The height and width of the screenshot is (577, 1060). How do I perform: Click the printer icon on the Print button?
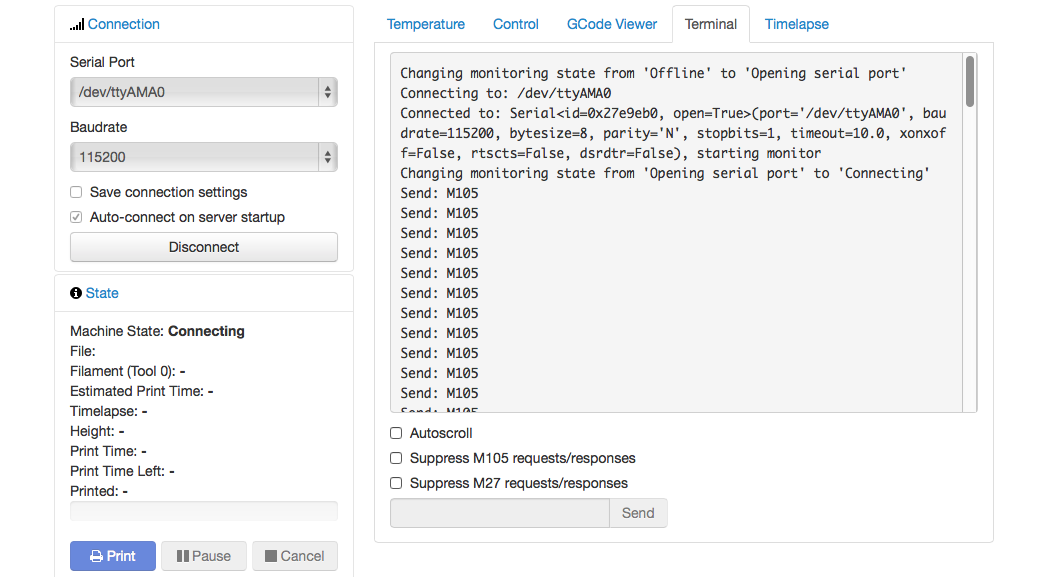[97, 555]
